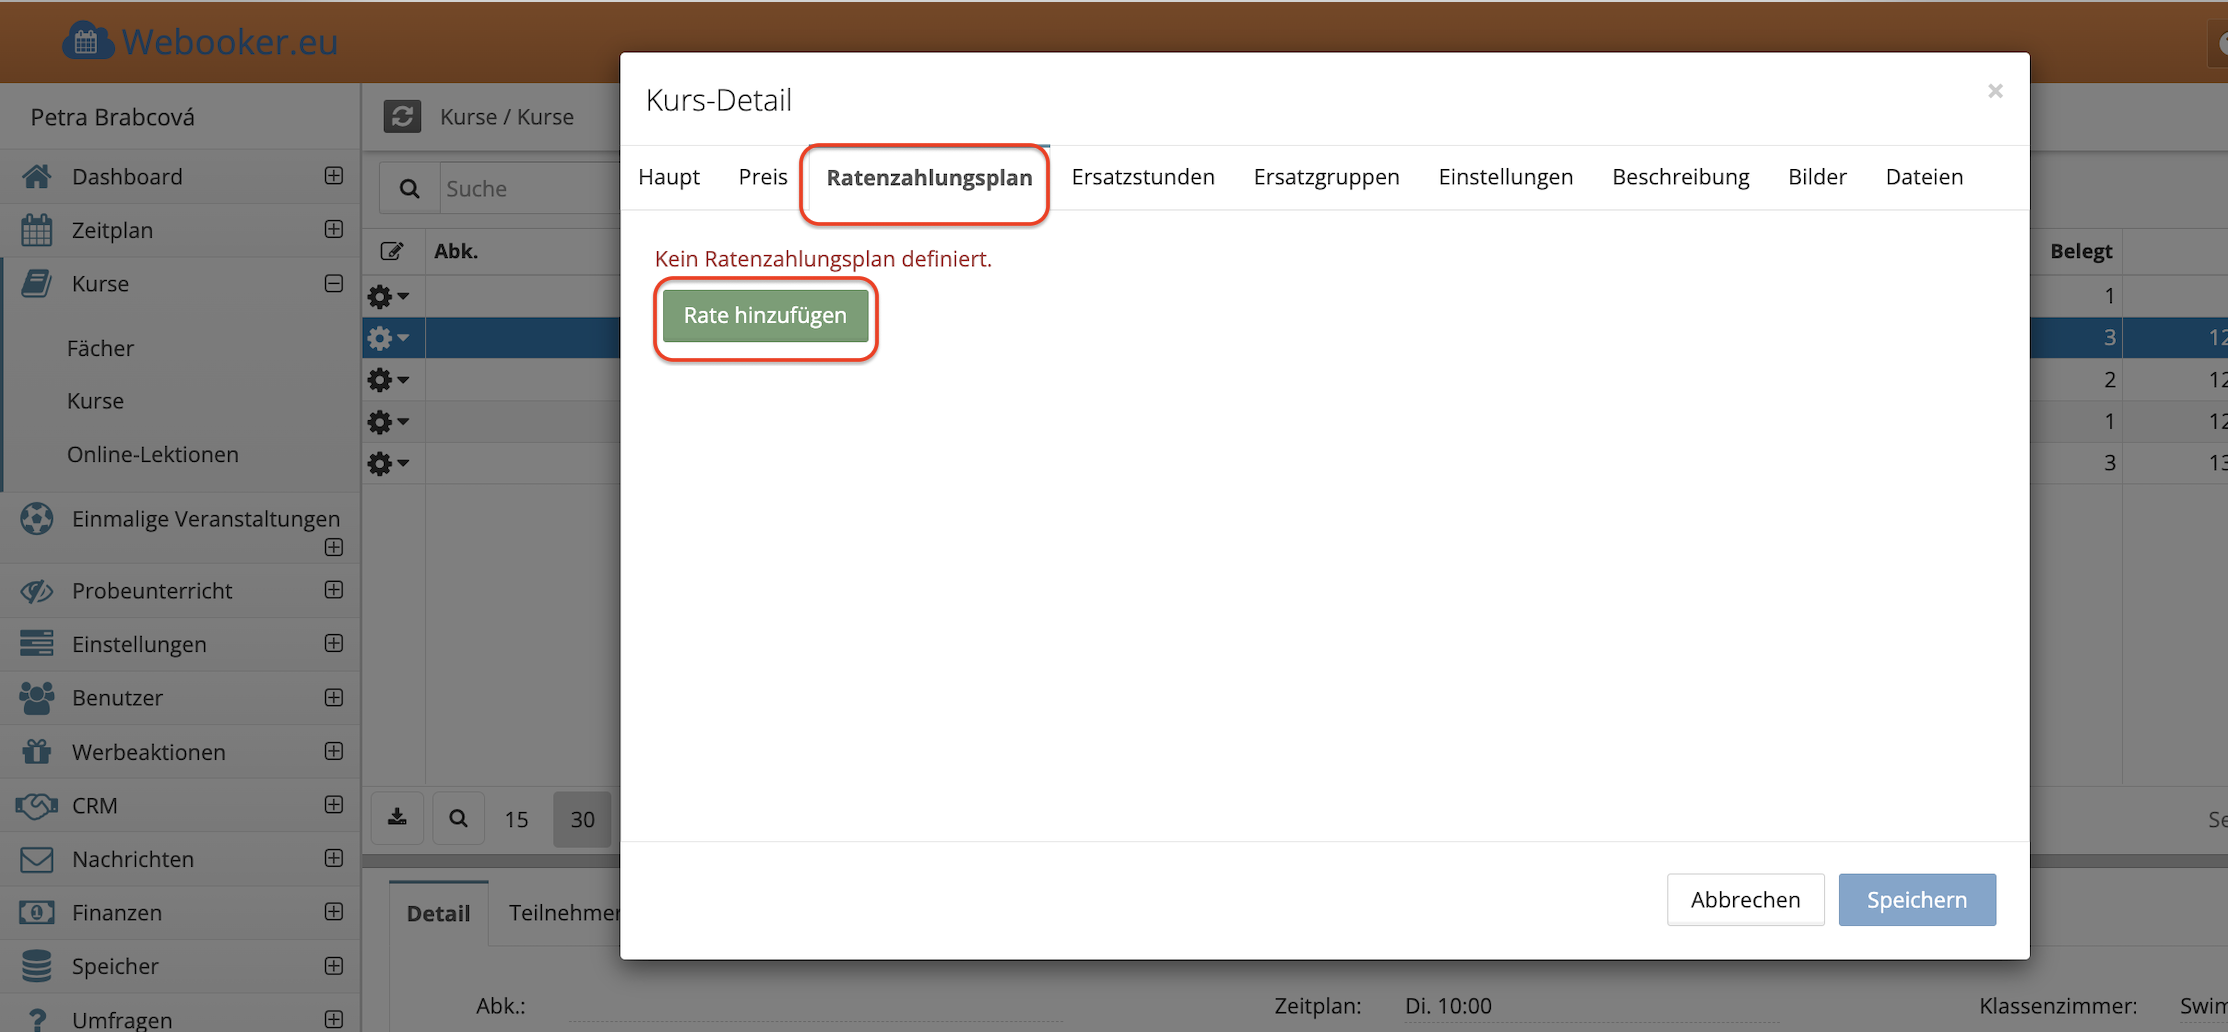Set page size to 30
The image size is (2228, 1032).
(x=583, y=819)
